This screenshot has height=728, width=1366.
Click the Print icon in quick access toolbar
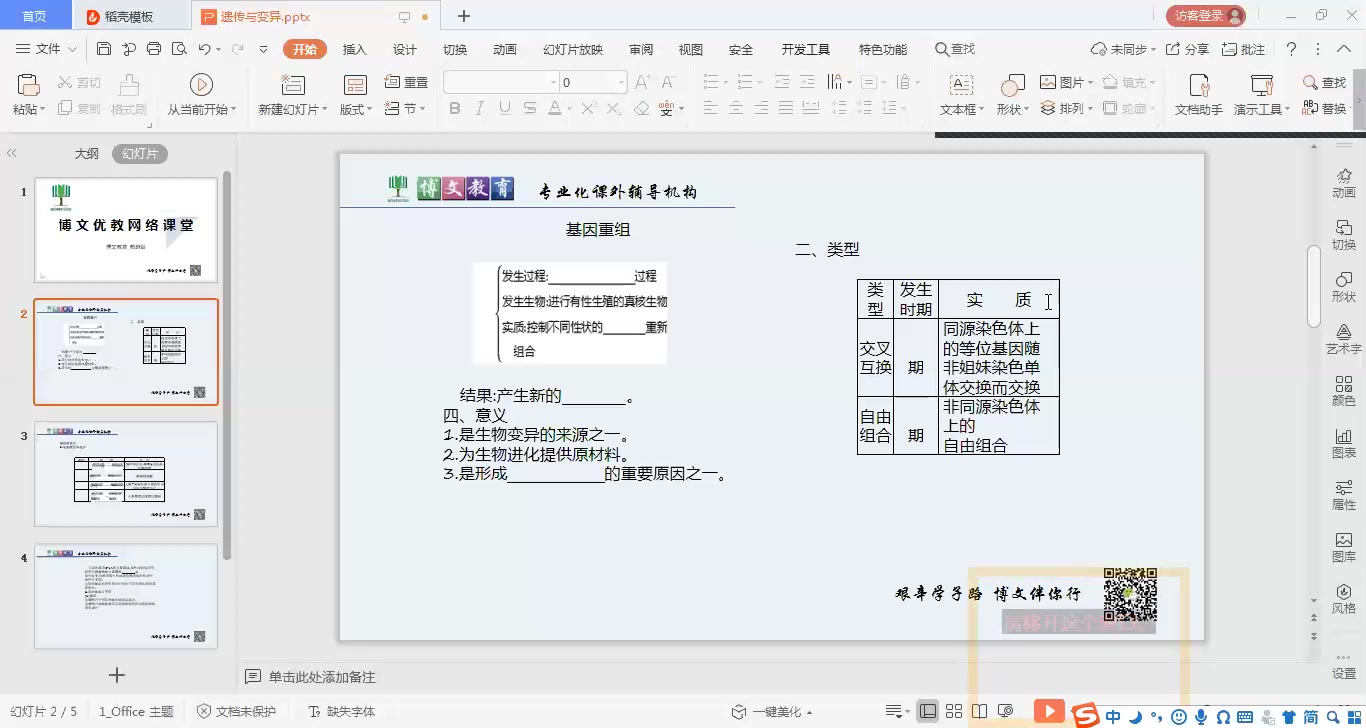click(154, 49)
